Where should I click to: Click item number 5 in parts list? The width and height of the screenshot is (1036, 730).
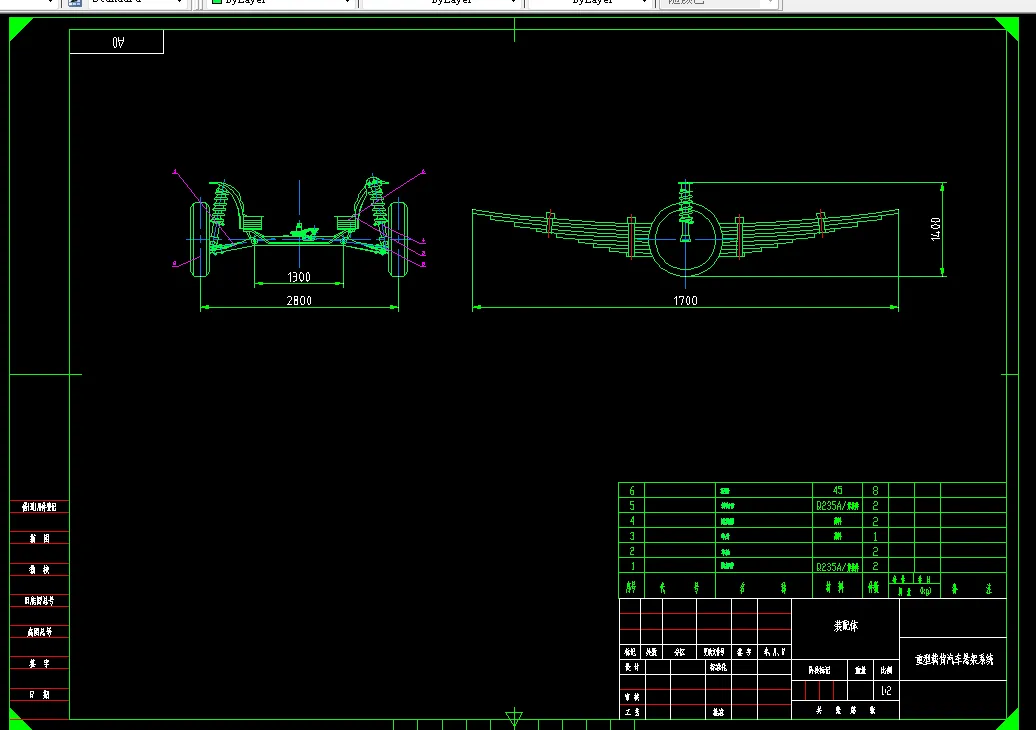[632, 505]
